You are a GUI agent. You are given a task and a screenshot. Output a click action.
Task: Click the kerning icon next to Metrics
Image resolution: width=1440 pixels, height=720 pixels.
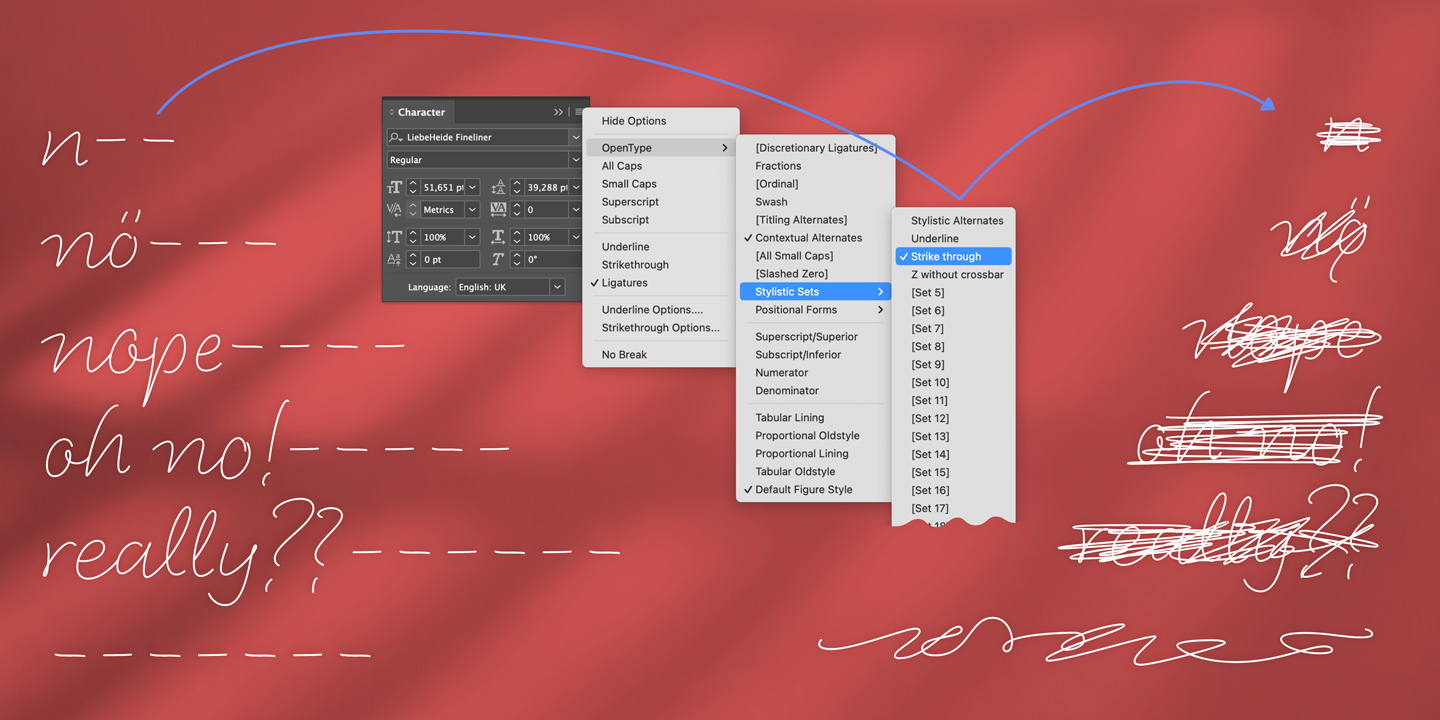(x=394, y=210)
